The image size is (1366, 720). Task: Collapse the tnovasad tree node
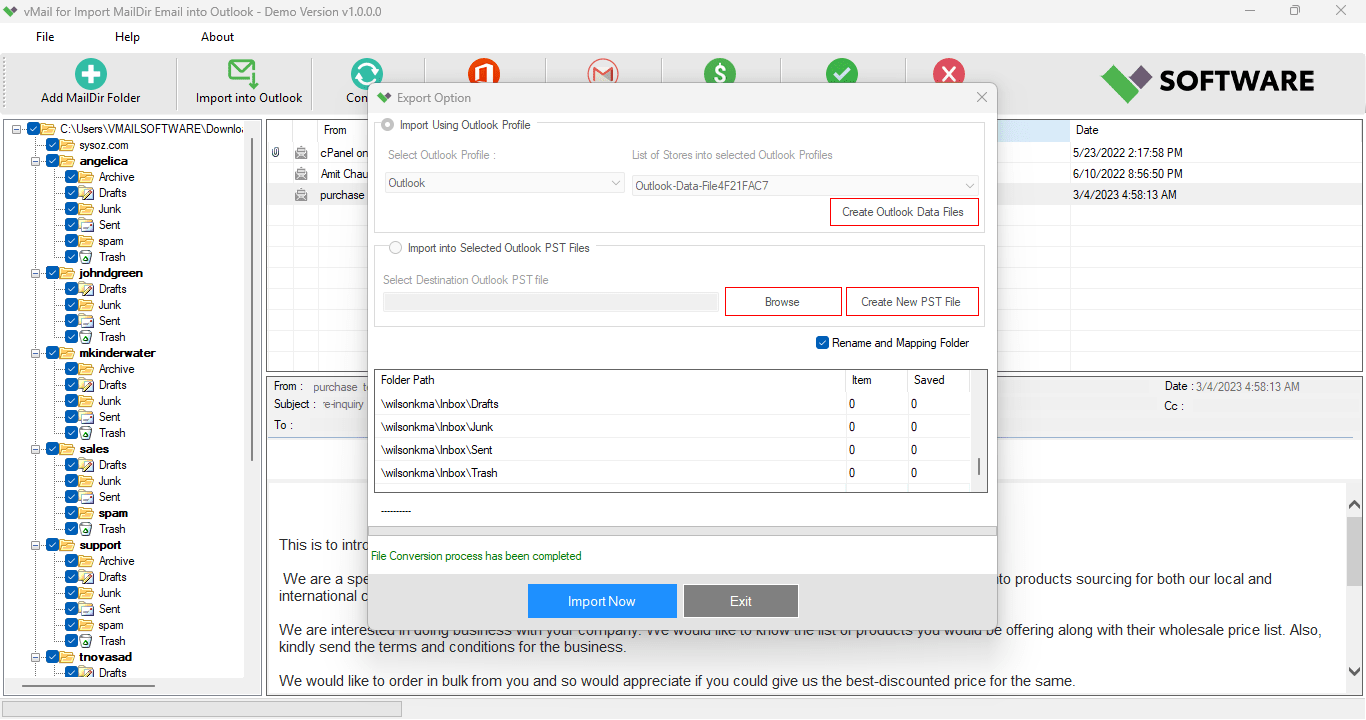pyautogui.click(x=35, y=657)
